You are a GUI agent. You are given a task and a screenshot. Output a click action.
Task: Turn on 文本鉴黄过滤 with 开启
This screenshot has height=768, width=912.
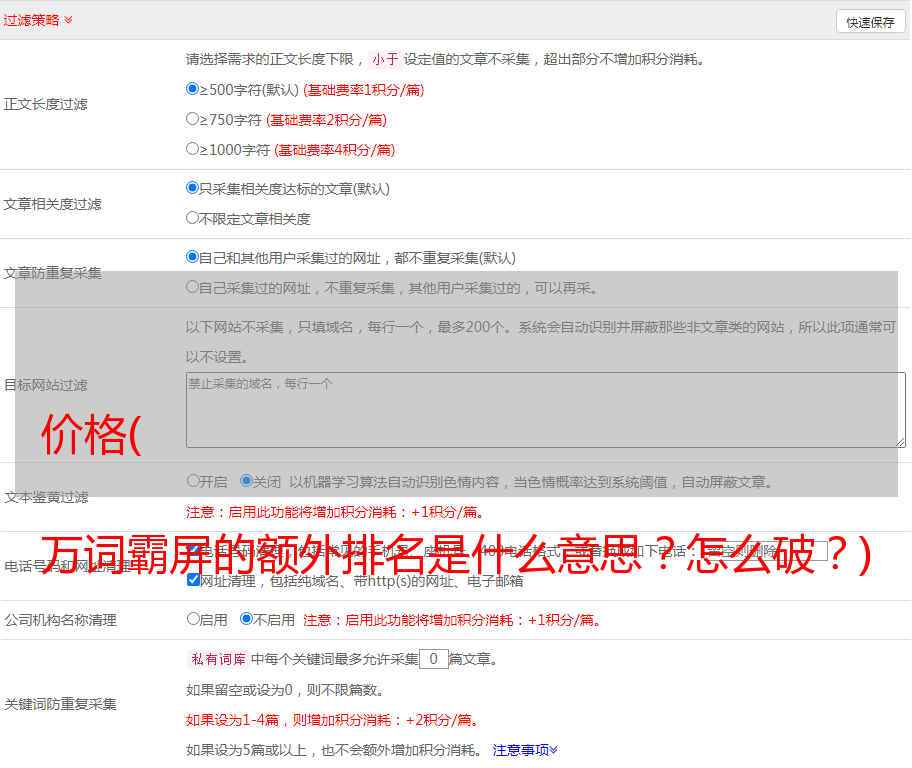click(x=193, y=481)
